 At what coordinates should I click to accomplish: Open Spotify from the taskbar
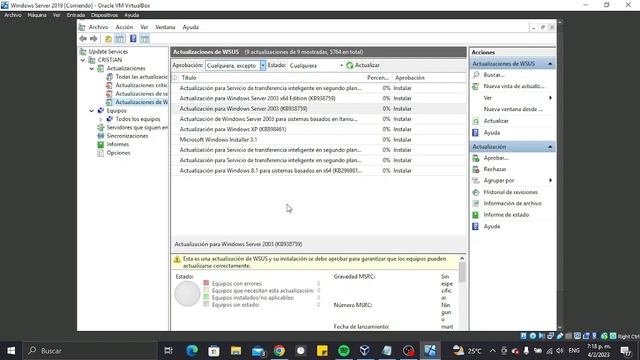[x=344, y=351]
